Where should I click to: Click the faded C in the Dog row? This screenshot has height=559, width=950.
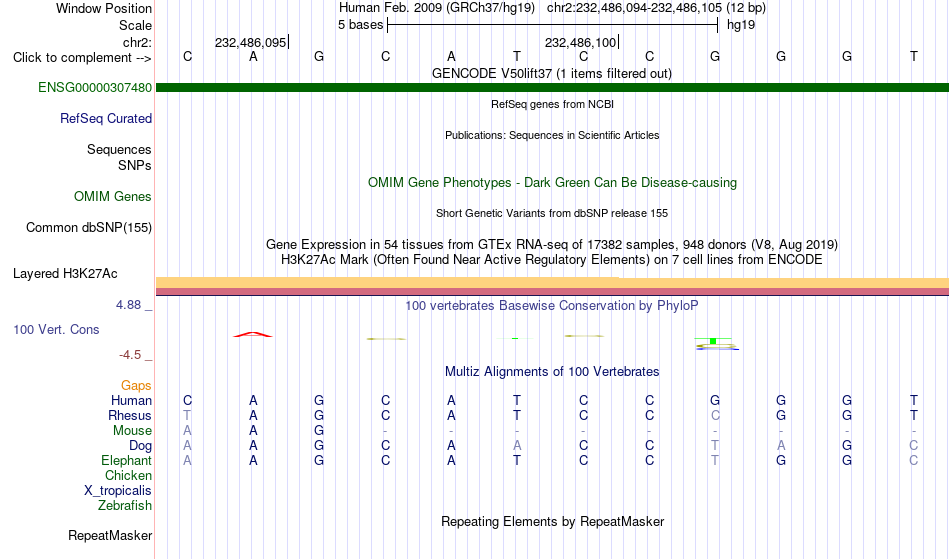tap(914, 446)
